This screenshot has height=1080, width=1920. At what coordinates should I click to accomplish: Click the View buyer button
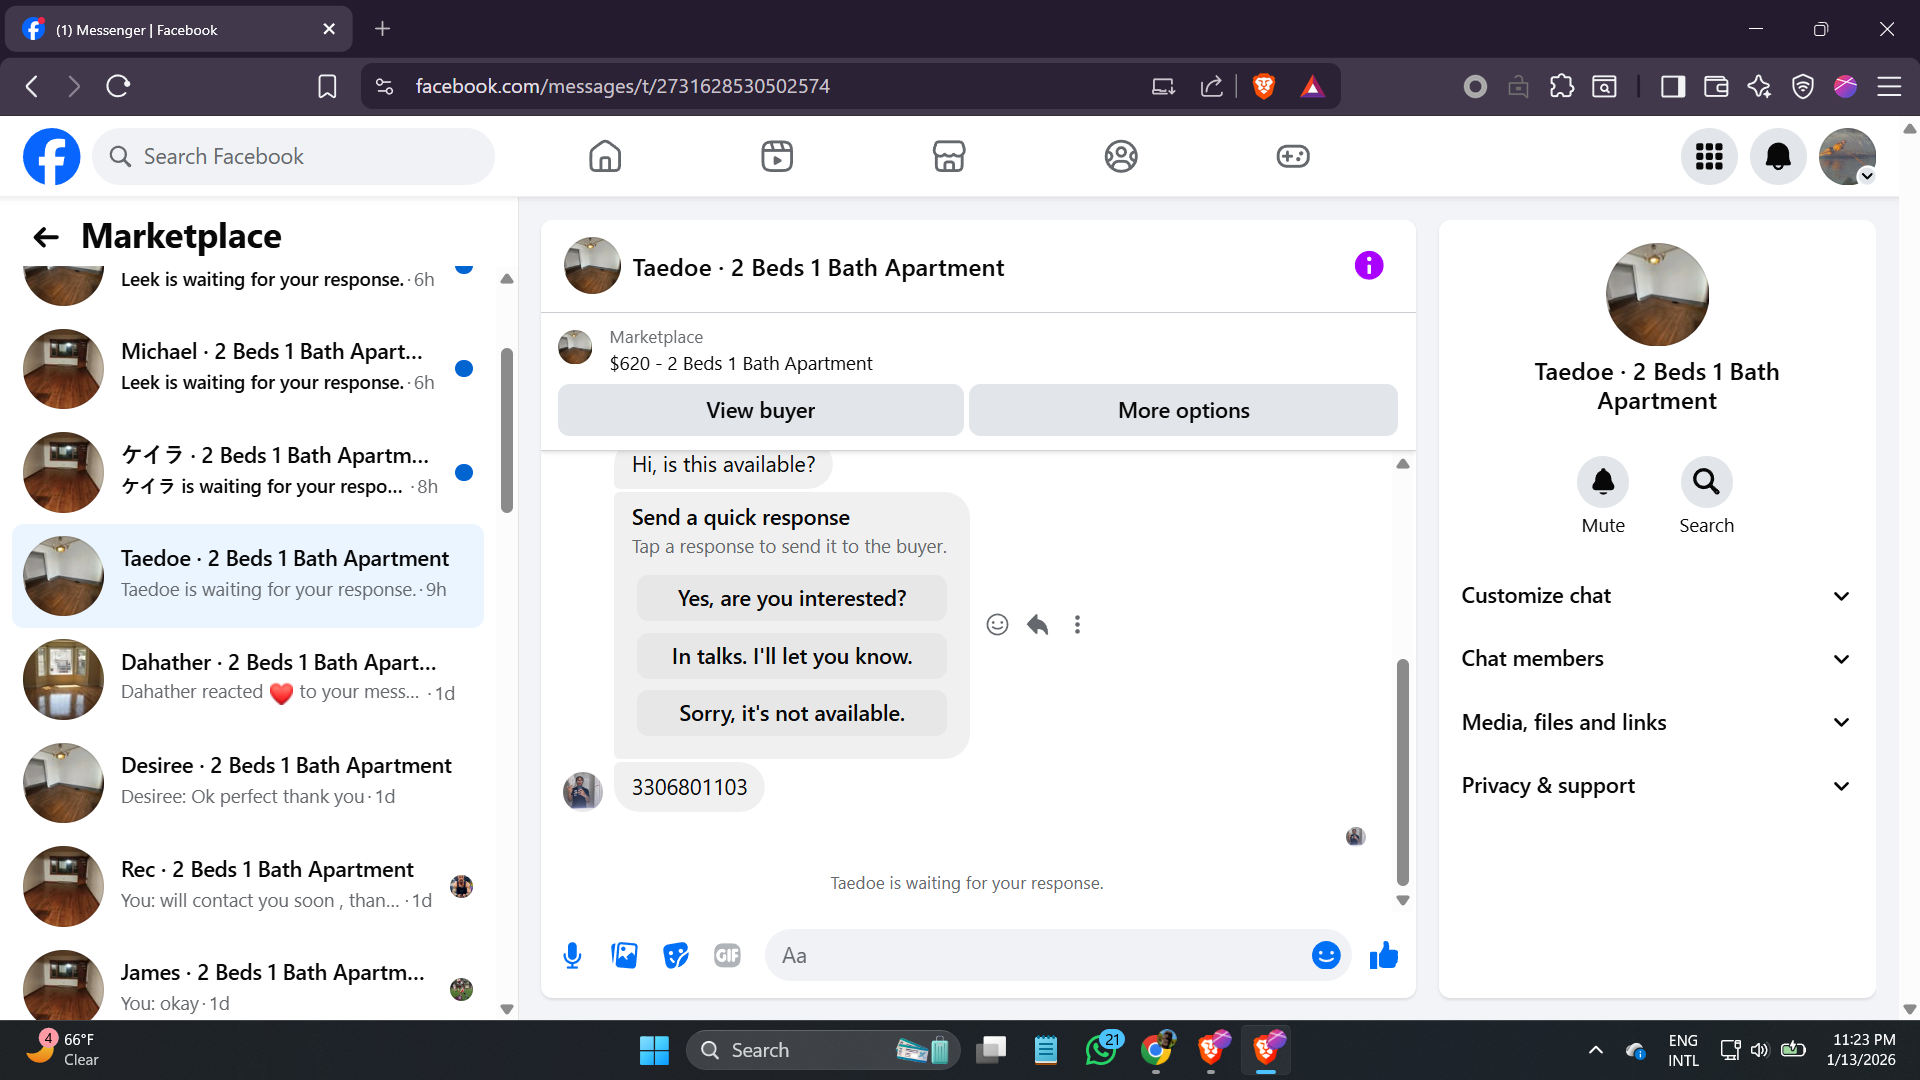760,411
